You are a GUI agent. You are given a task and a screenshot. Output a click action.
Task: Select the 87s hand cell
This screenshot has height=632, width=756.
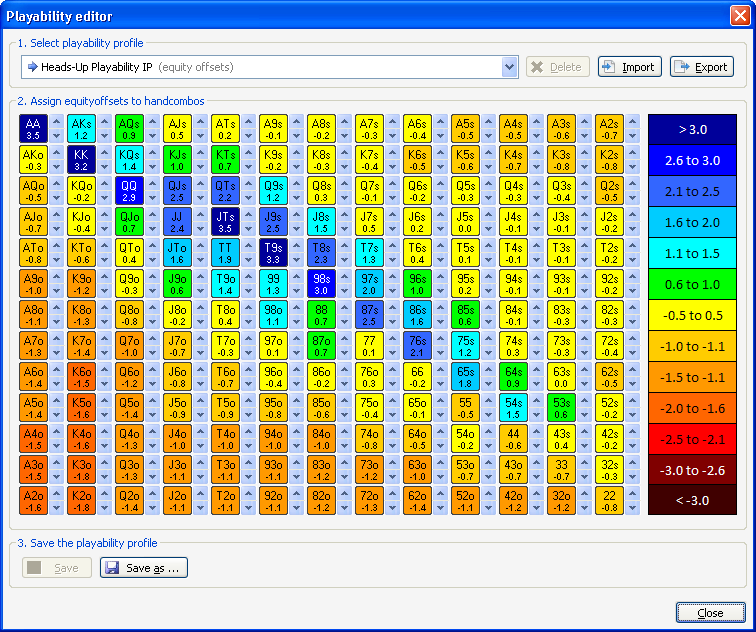(369, 314)
